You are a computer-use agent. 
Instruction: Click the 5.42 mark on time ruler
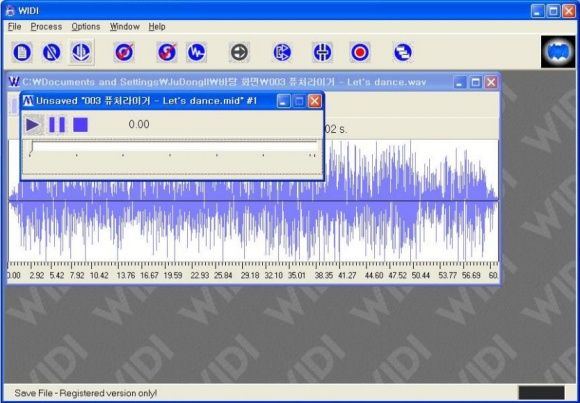(57, 276)
